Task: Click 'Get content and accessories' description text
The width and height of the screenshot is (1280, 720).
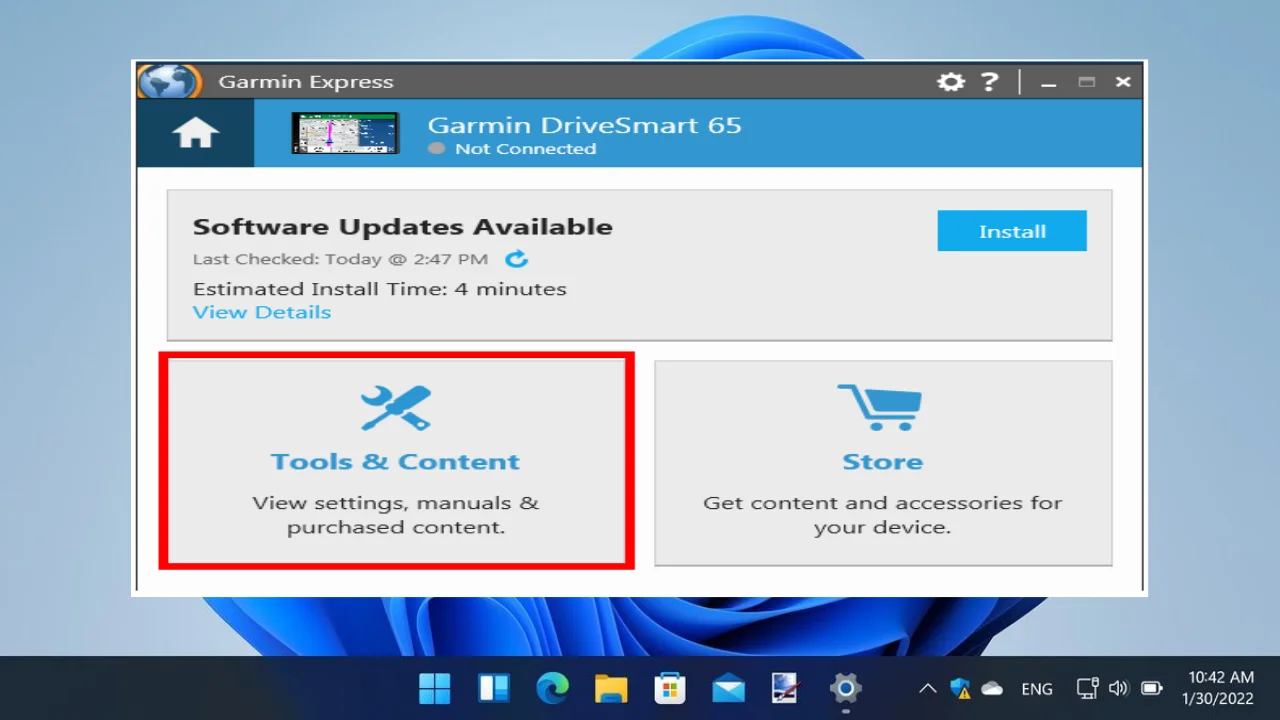Action: tap(882, 515)
